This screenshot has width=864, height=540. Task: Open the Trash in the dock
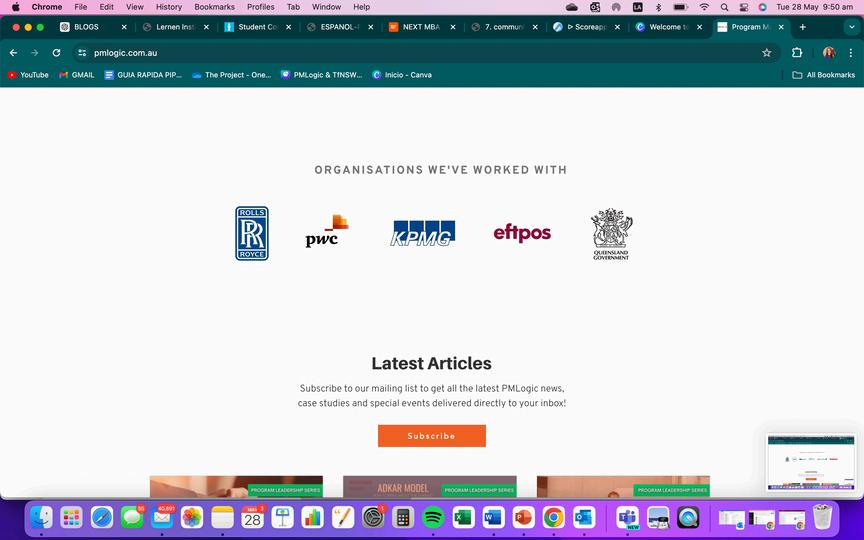[822, 517]
